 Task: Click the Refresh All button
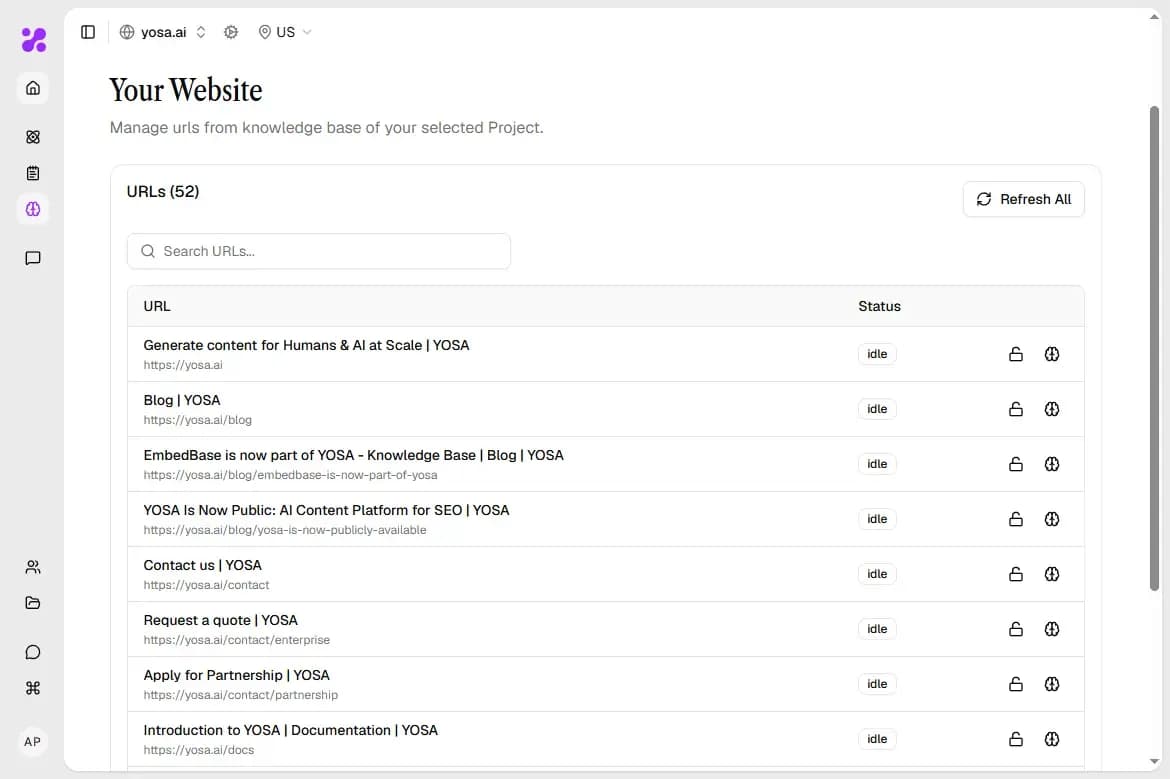[x=1024, y=199]
